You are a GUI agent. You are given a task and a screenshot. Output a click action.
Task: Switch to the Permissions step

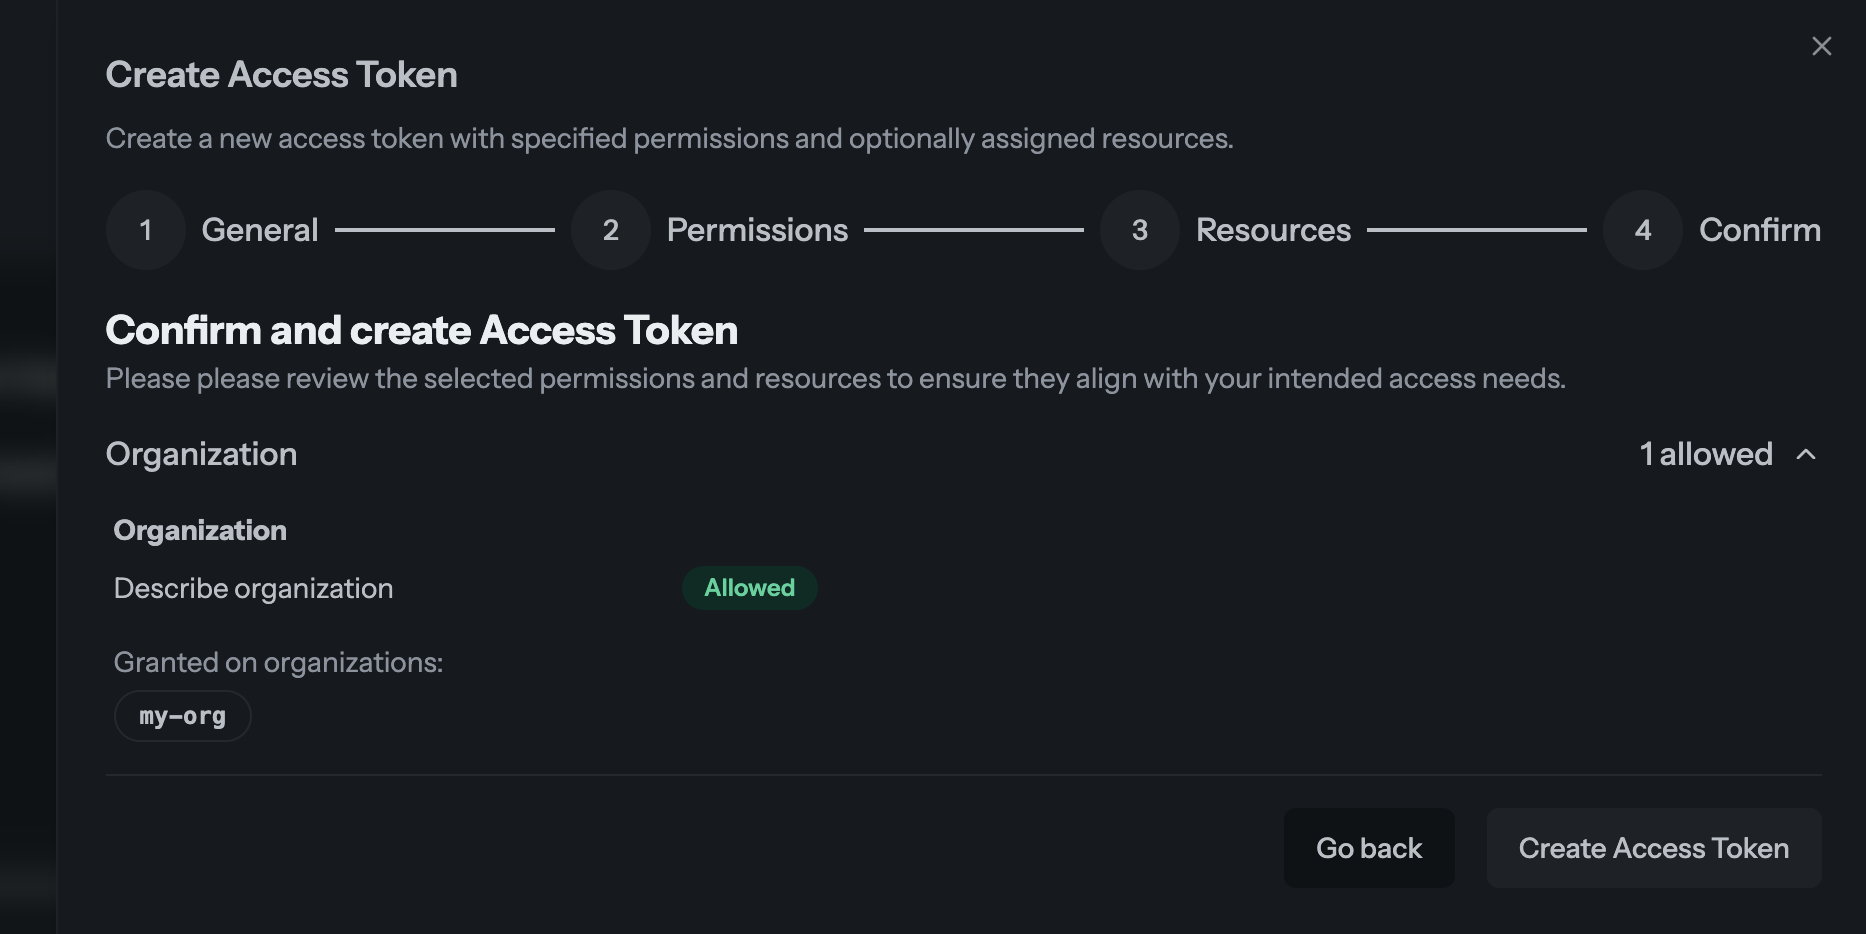point(757,229)
